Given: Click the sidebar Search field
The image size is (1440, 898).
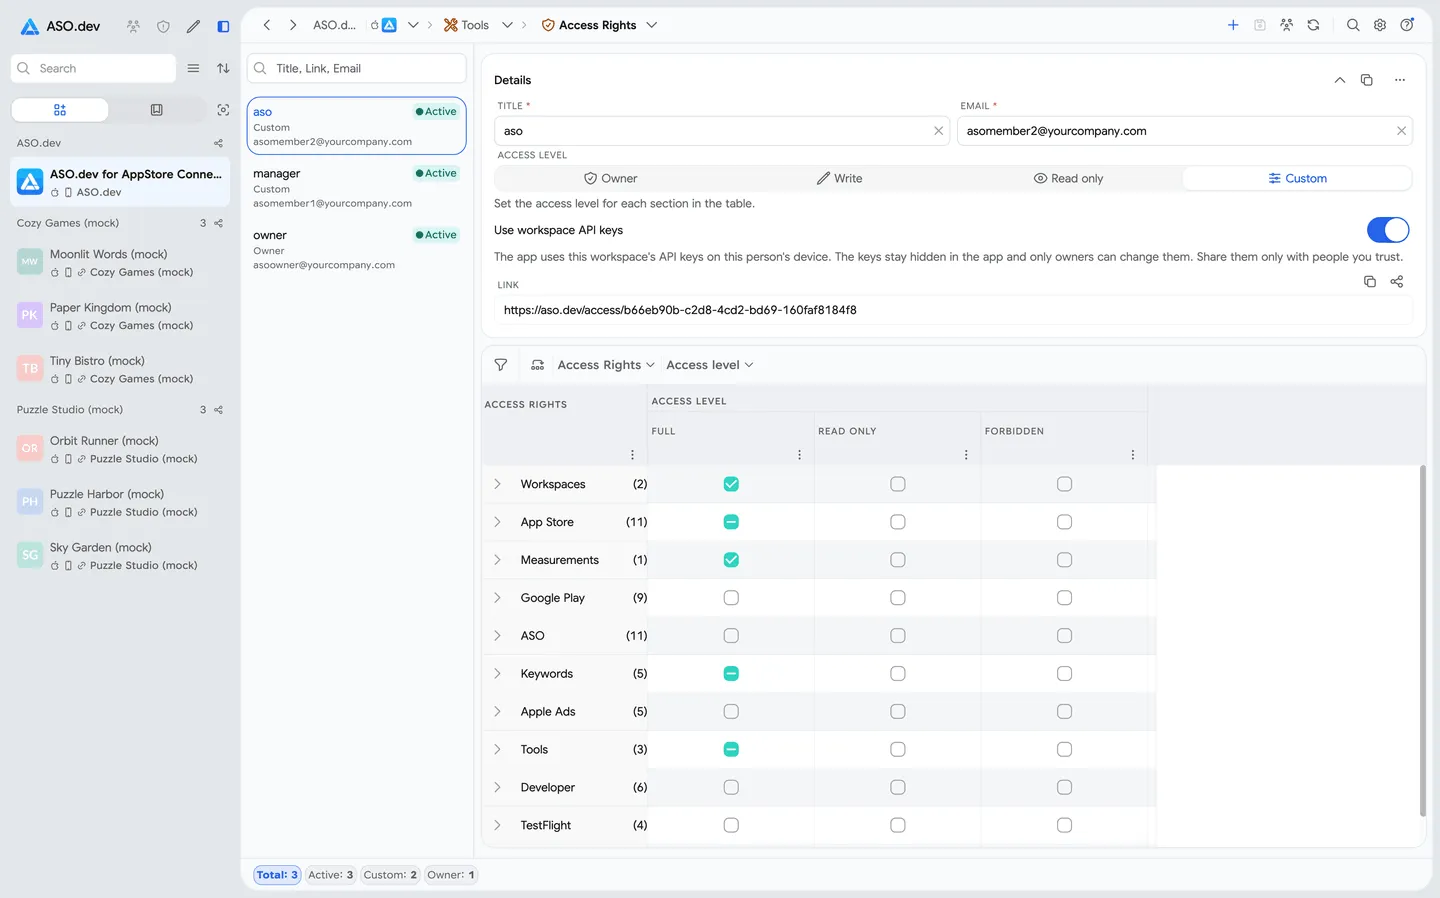Looking at the screenshot, I should (93, 68).
